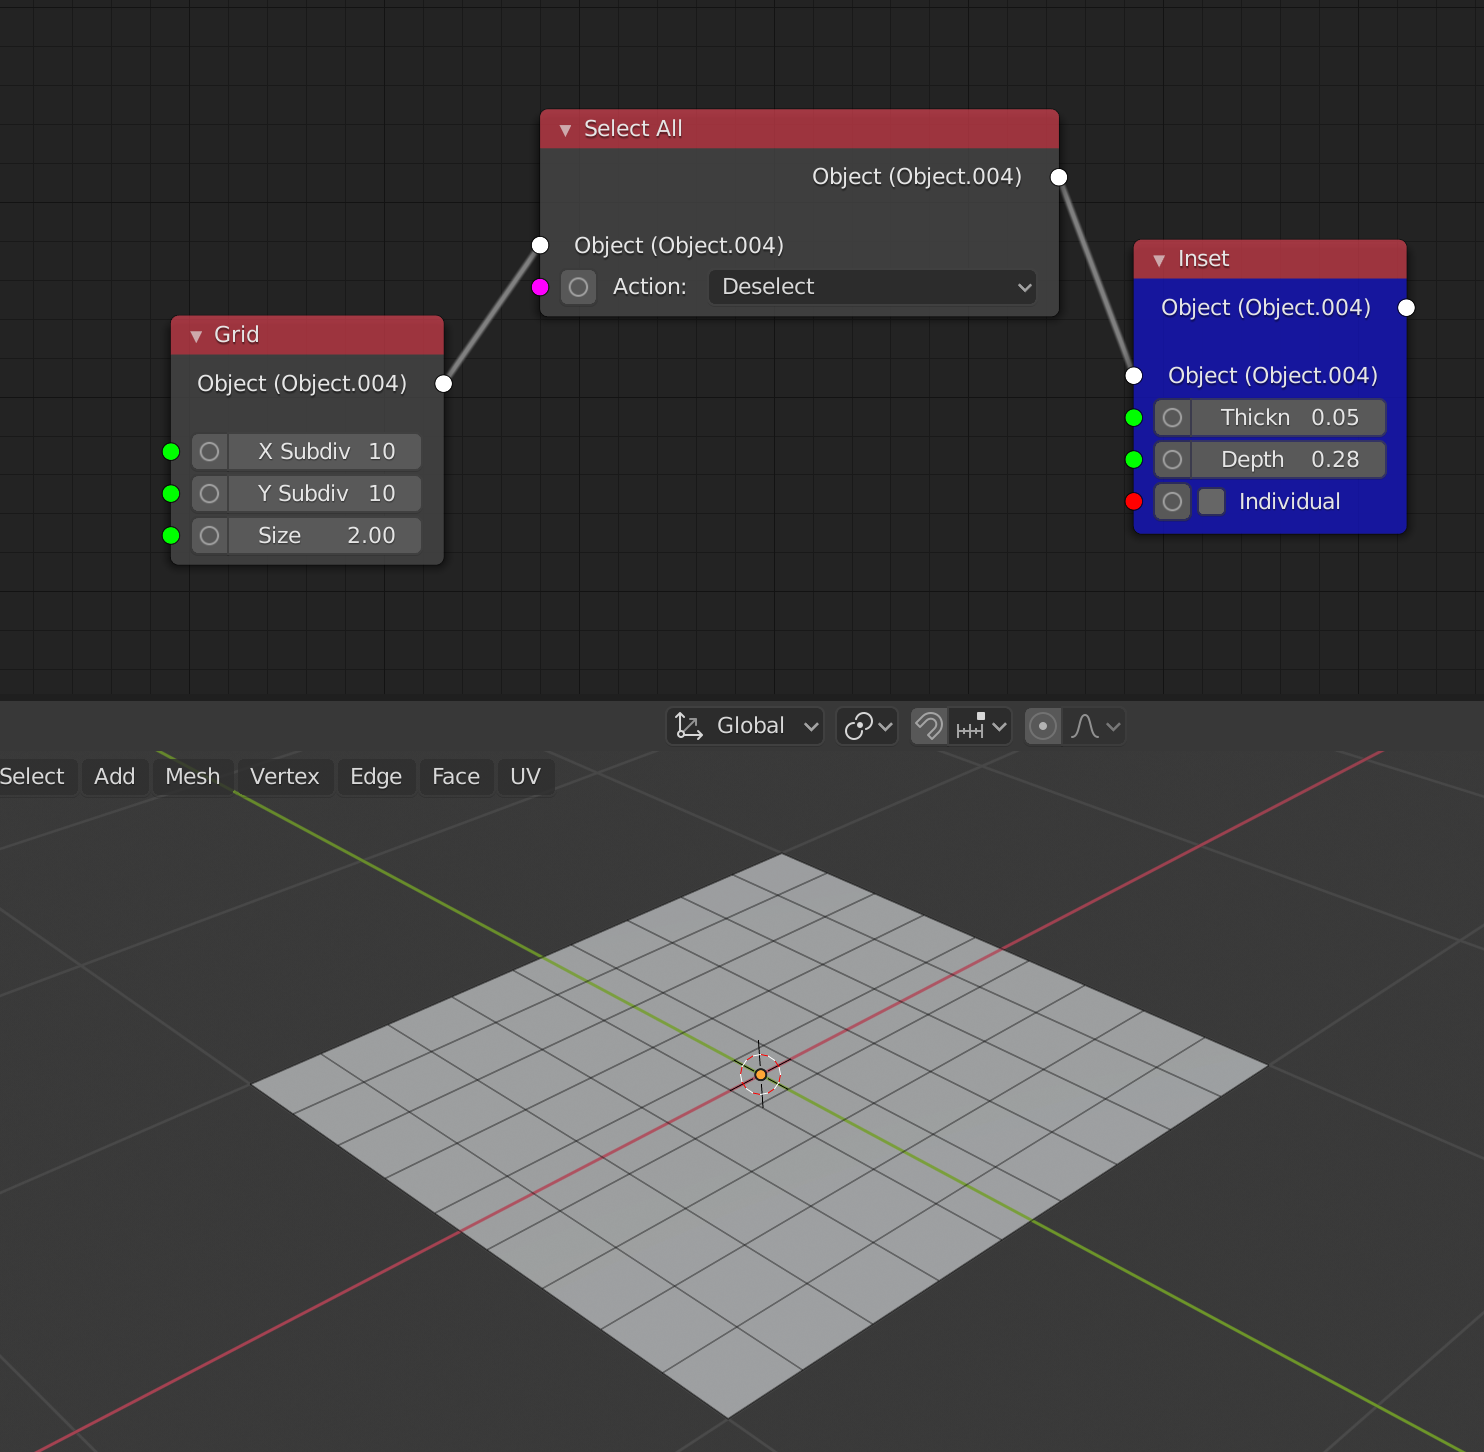Click the 3D cursor in the viewport
Screen dimensions: 1484x1452
761,1075
